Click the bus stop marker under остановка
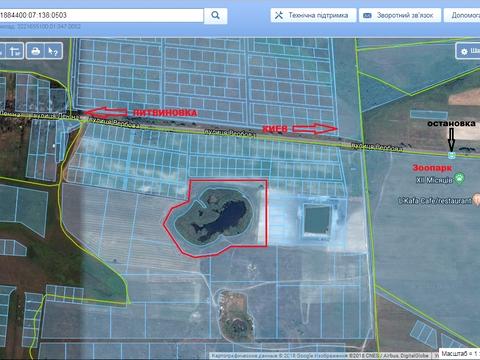The width and height of the screenshot is (480, 360). click(452, 155)
